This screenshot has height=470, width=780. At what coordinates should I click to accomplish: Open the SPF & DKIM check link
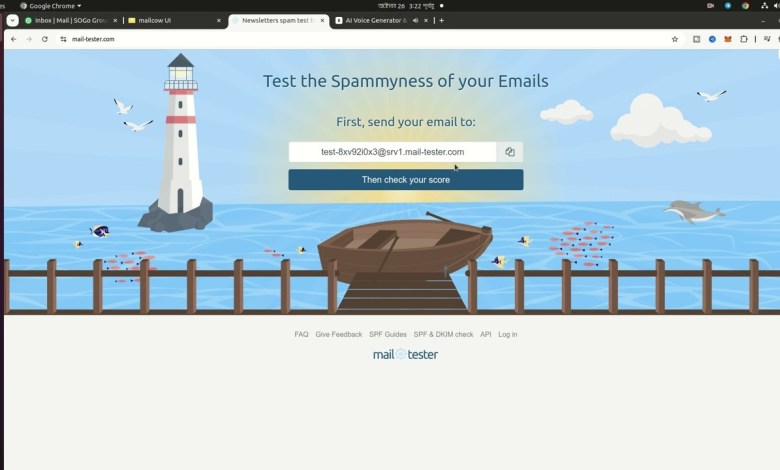pyautogui.click(x=443, y=334)
